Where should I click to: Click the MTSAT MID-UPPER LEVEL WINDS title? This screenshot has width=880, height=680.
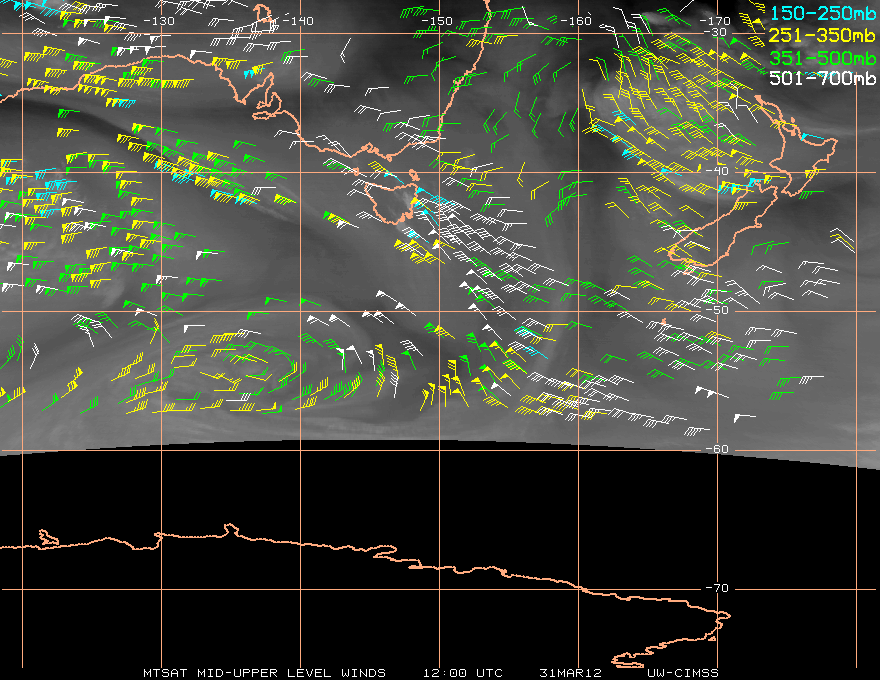pyautogui.click(x=264, y=673)
